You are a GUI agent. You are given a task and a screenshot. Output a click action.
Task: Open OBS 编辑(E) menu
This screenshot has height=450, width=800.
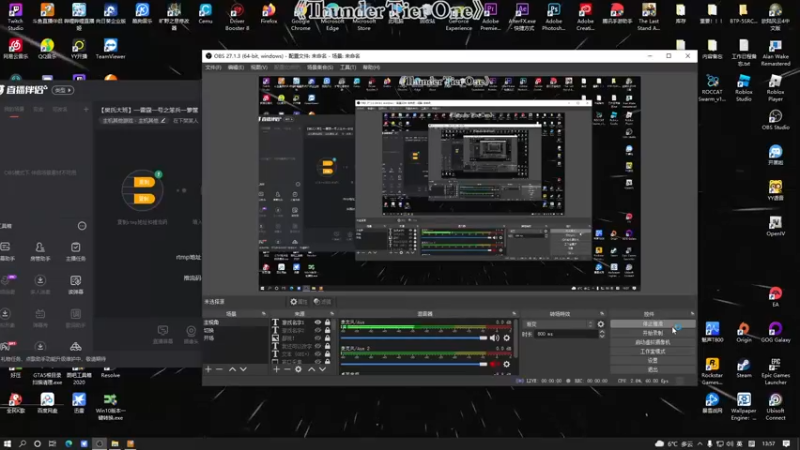236,67
